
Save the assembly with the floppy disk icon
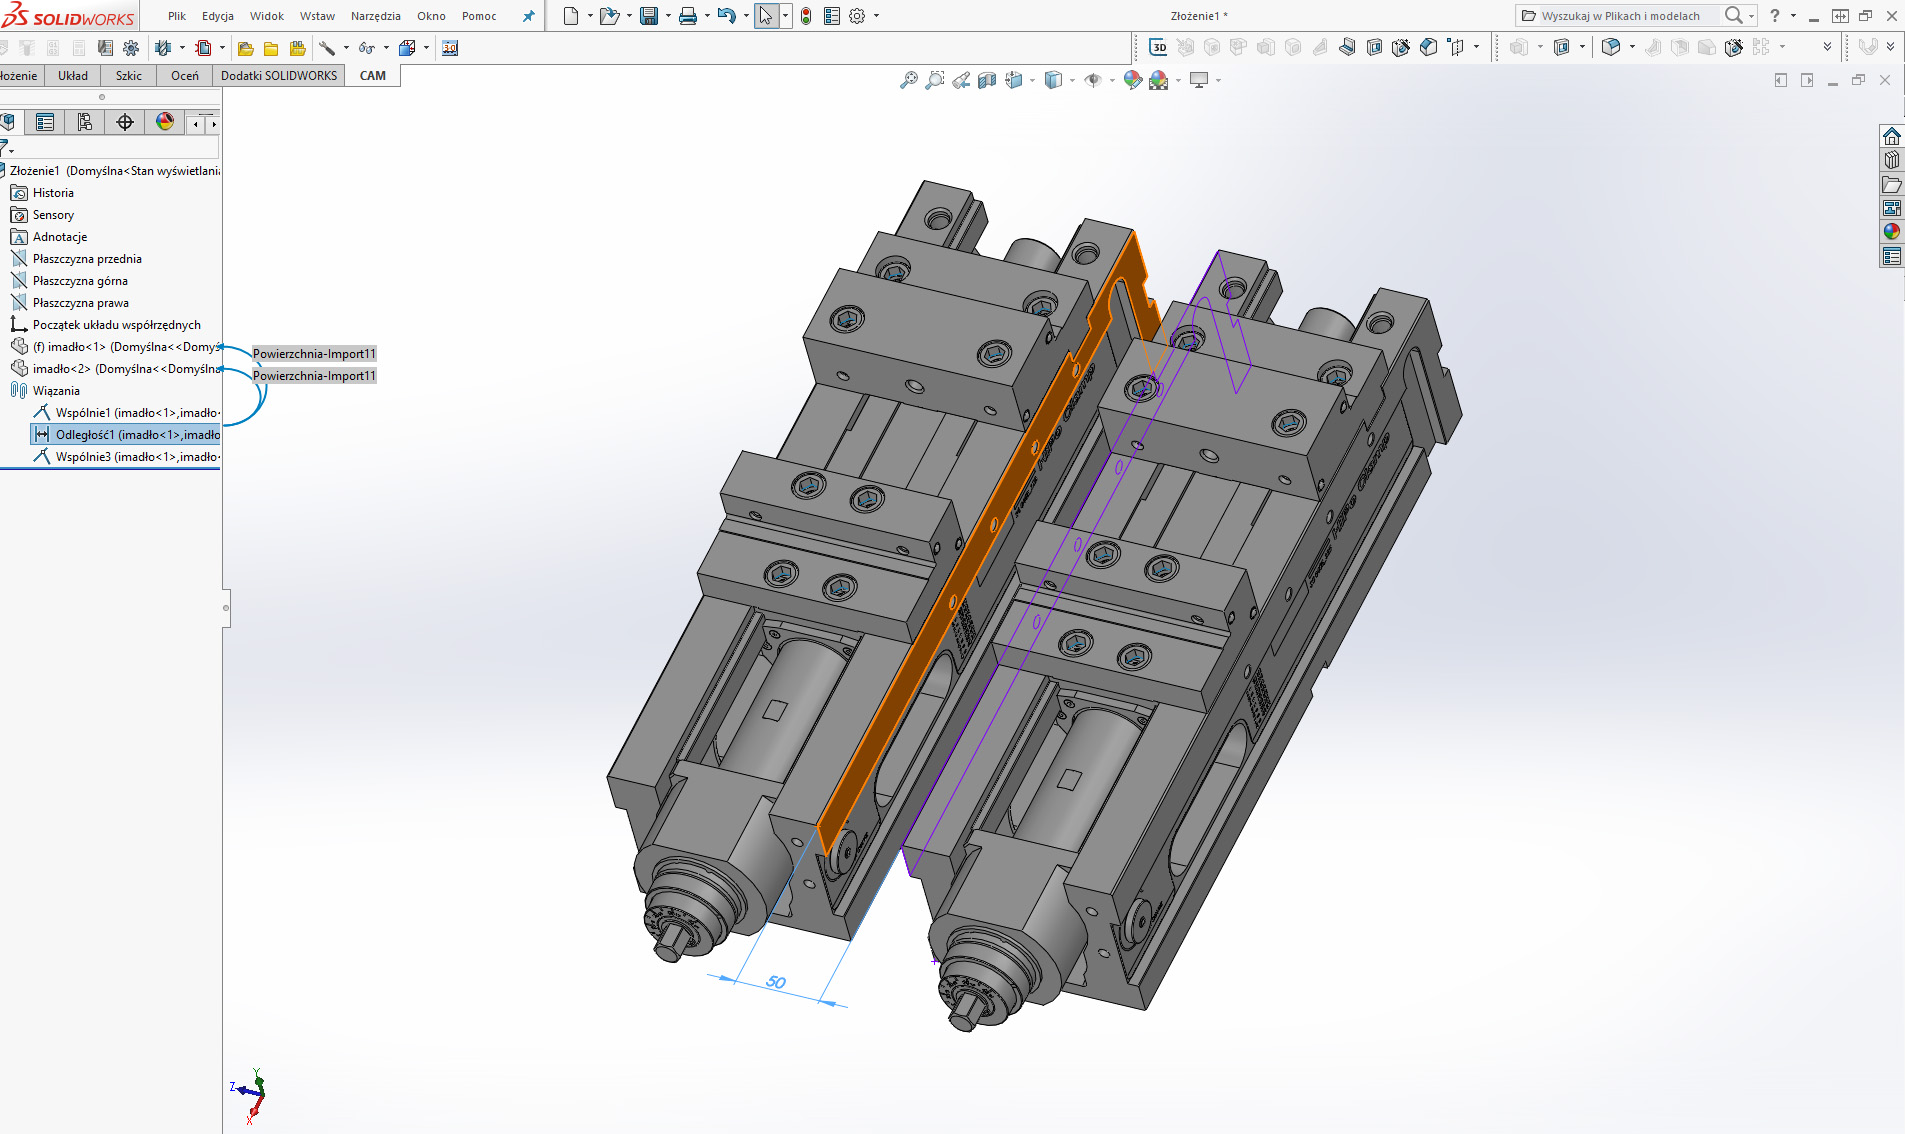[x=649, y=16]
